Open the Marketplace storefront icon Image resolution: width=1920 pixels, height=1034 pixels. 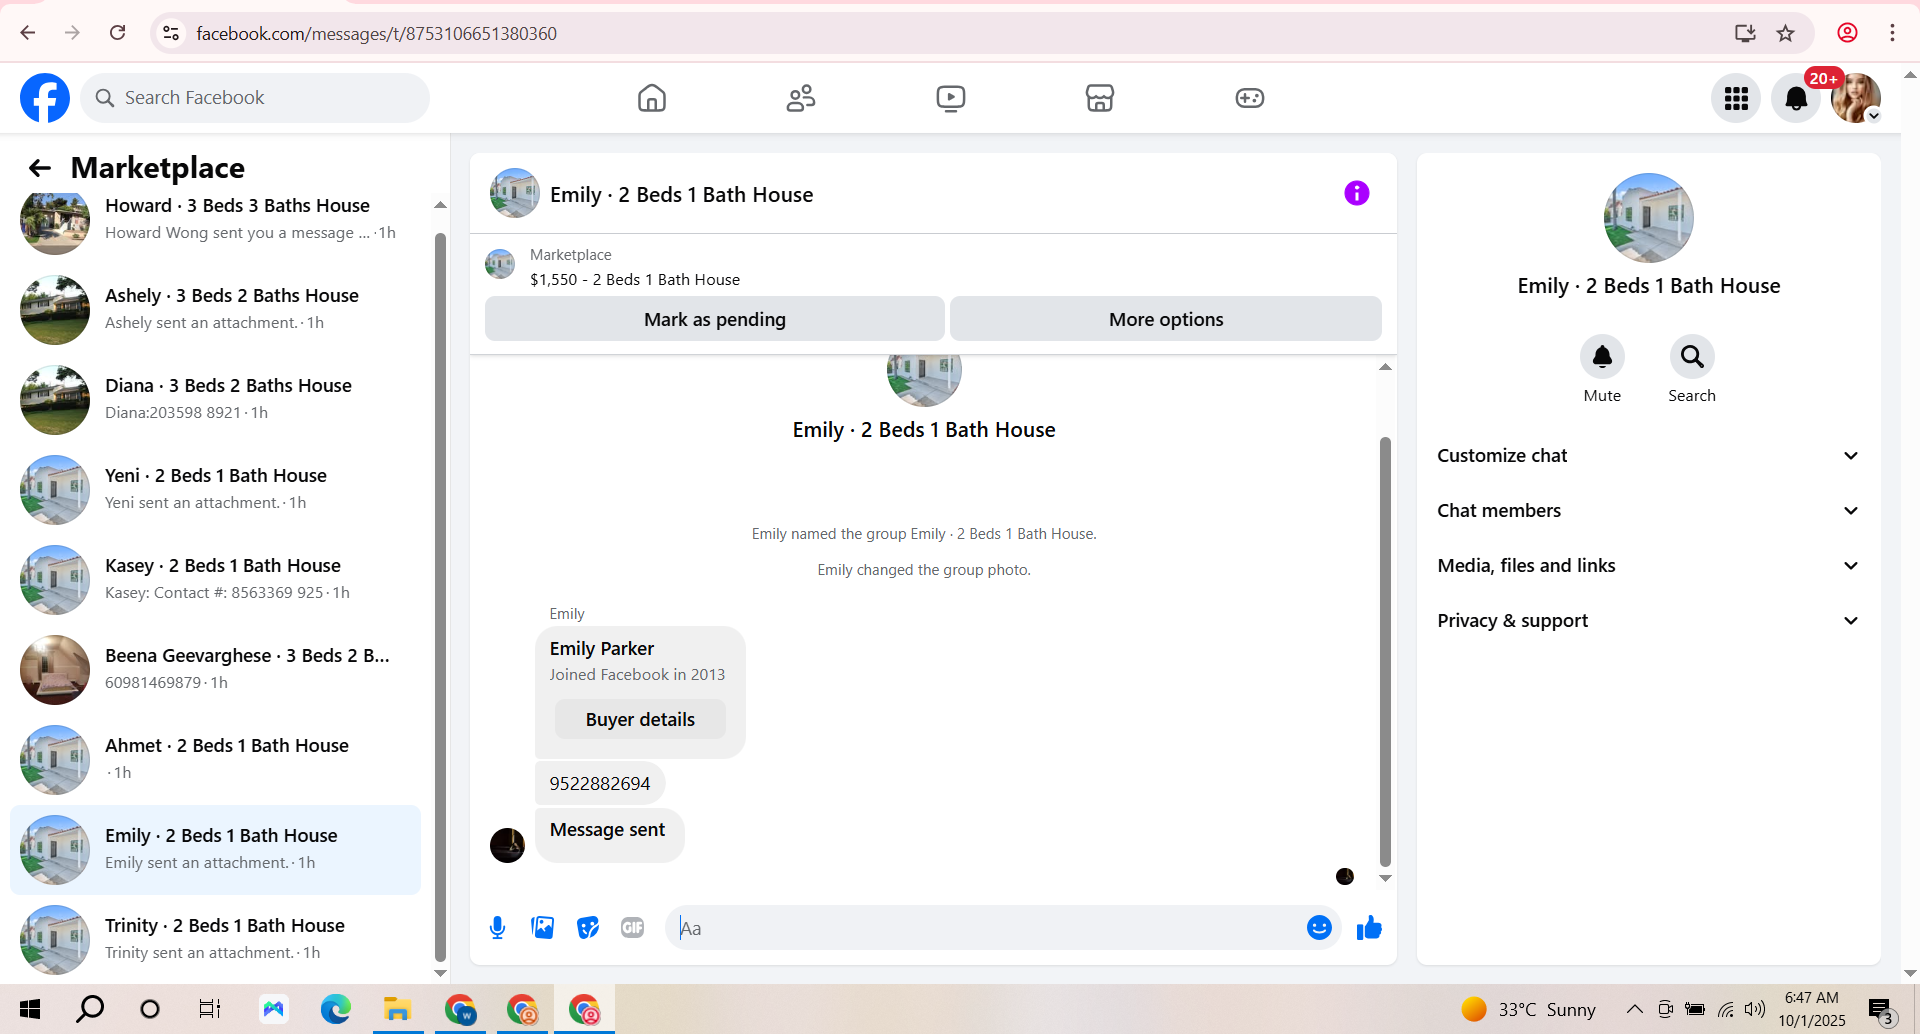1100,98
